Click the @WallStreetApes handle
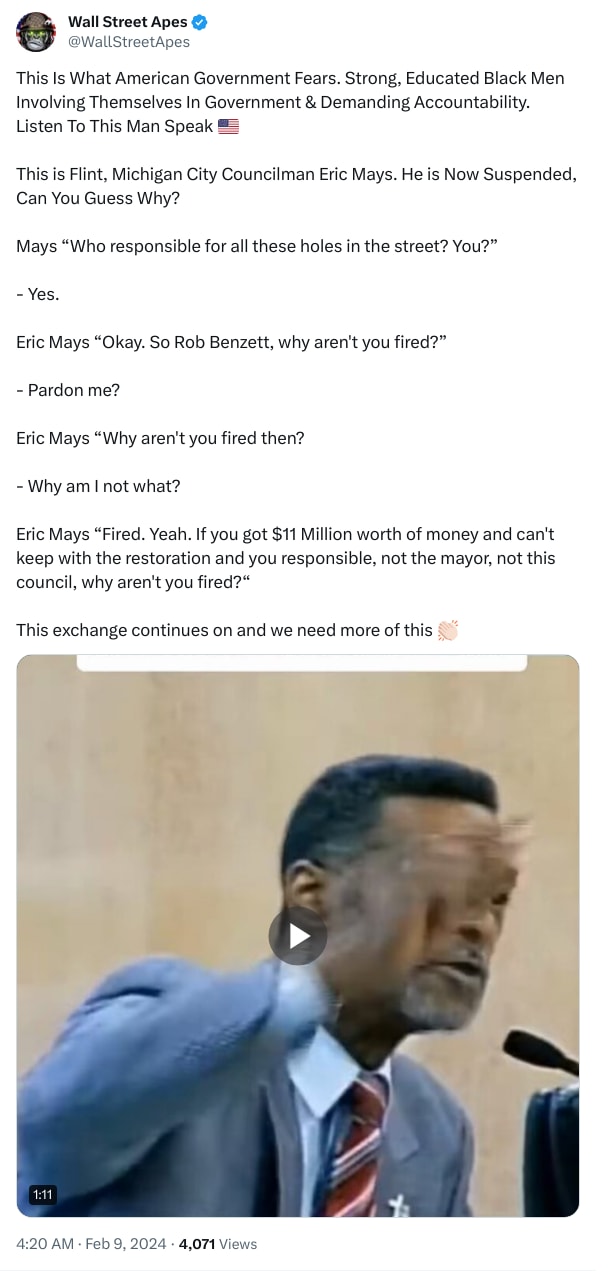This screenshot has width=611, height=1271. (x=129, y=42)
